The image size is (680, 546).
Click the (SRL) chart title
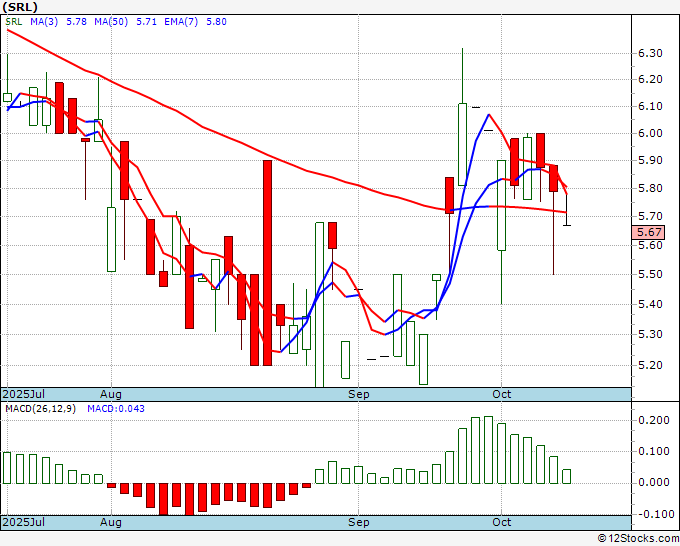pyautogui.click(x=20, y=7)
